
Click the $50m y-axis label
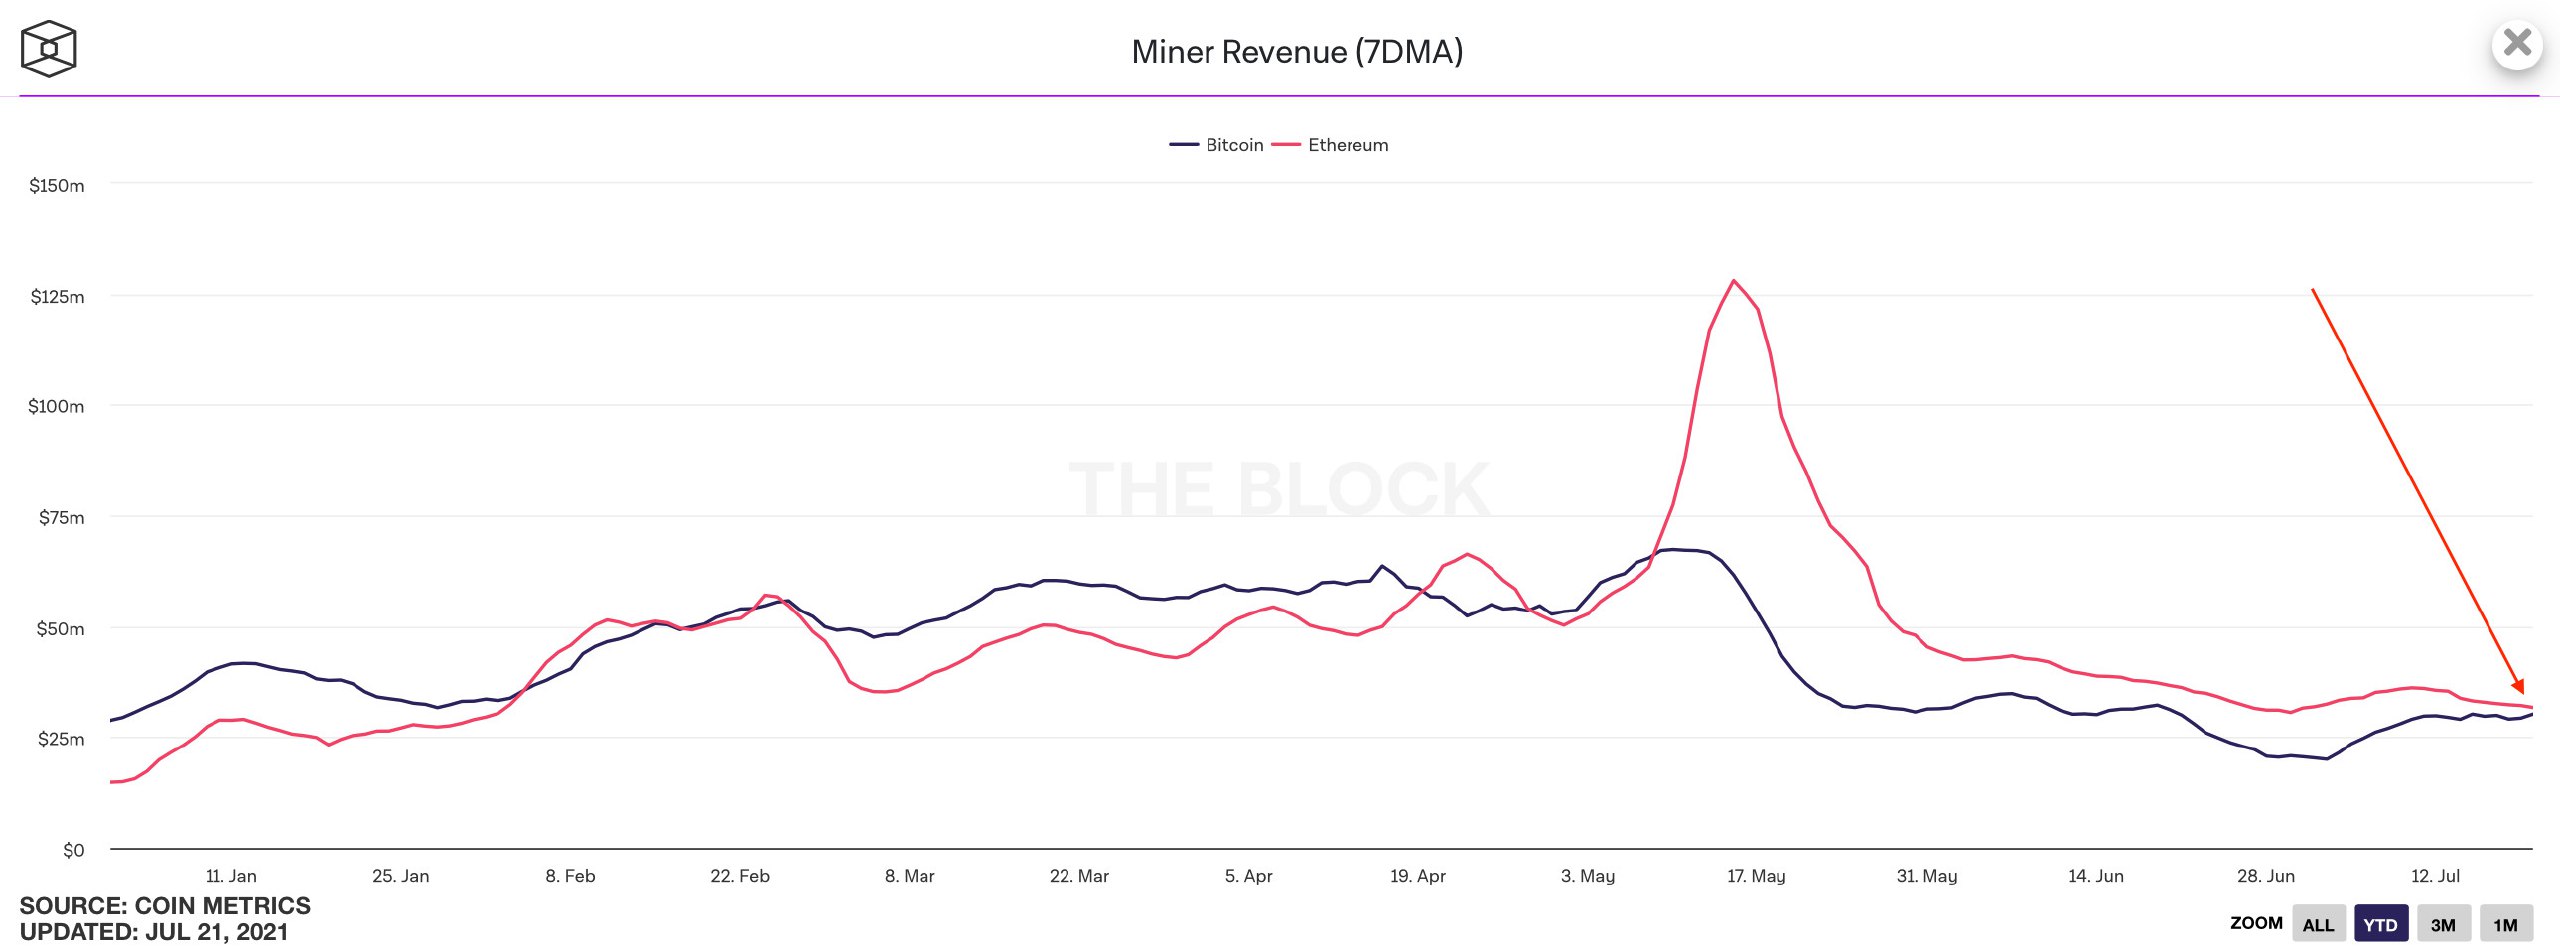pyautogui.click(x=61, y=629)
